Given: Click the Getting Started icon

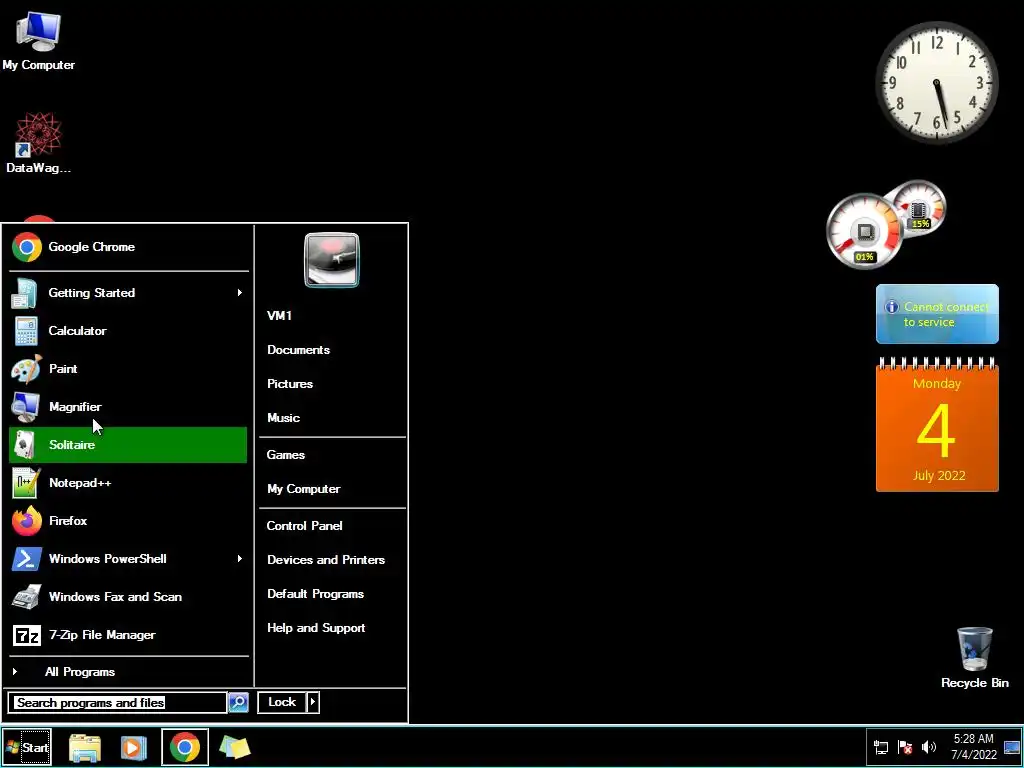Looking at the screenshot, I should tap(25, 293).
